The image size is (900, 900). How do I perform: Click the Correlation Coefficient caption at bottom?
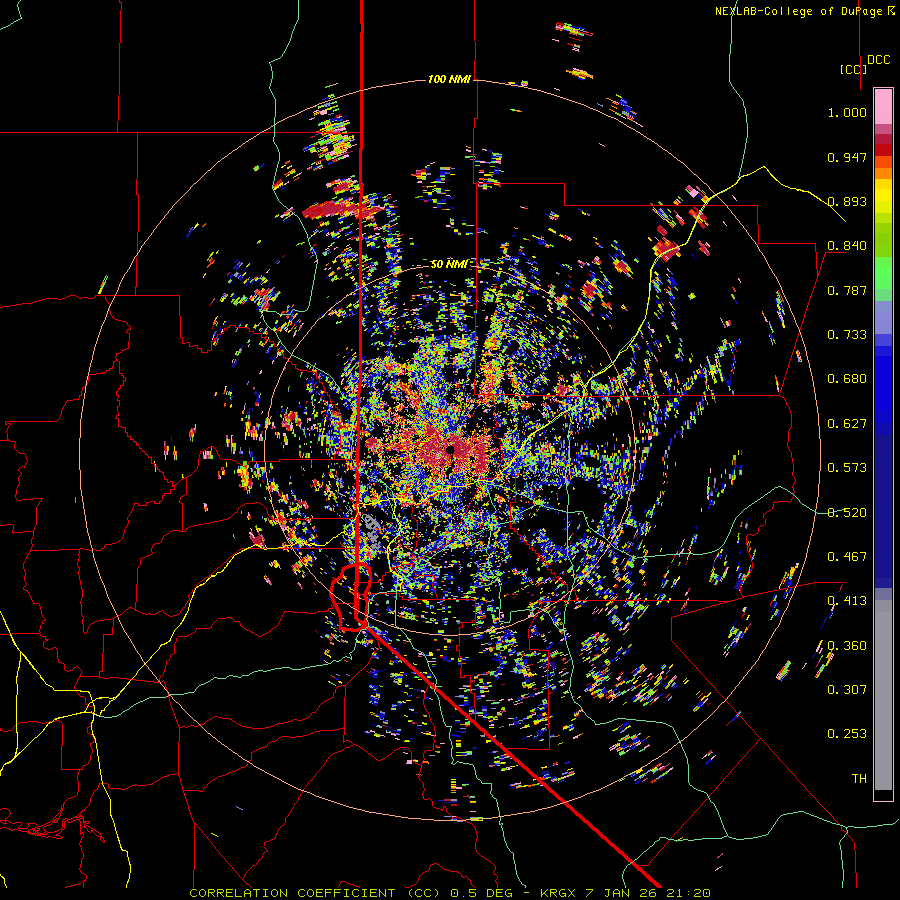[x=450, y=893]
